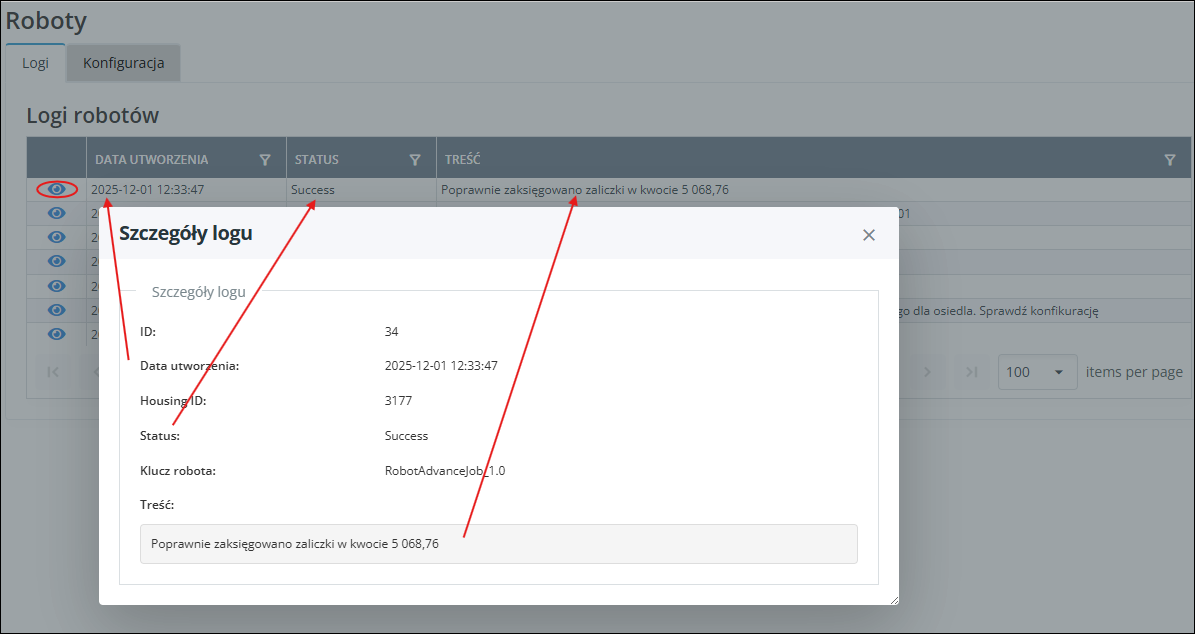Viewport: 1195px width, 634px height.
Task: Sort by Data utworzenia column header
Action: [x=152, y=159]
